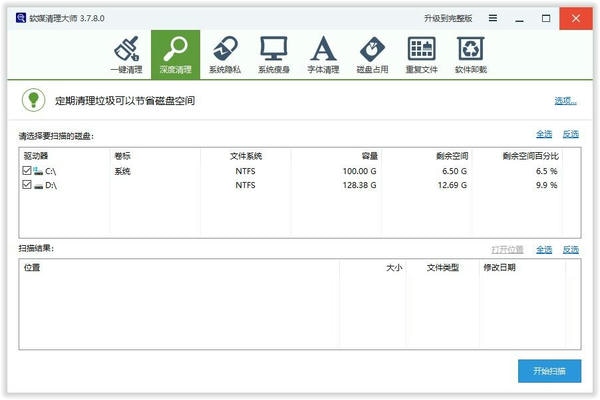Sort by 剩余空间 column header
The width and height of the screenshot is (600, 400).
[427, 156]
